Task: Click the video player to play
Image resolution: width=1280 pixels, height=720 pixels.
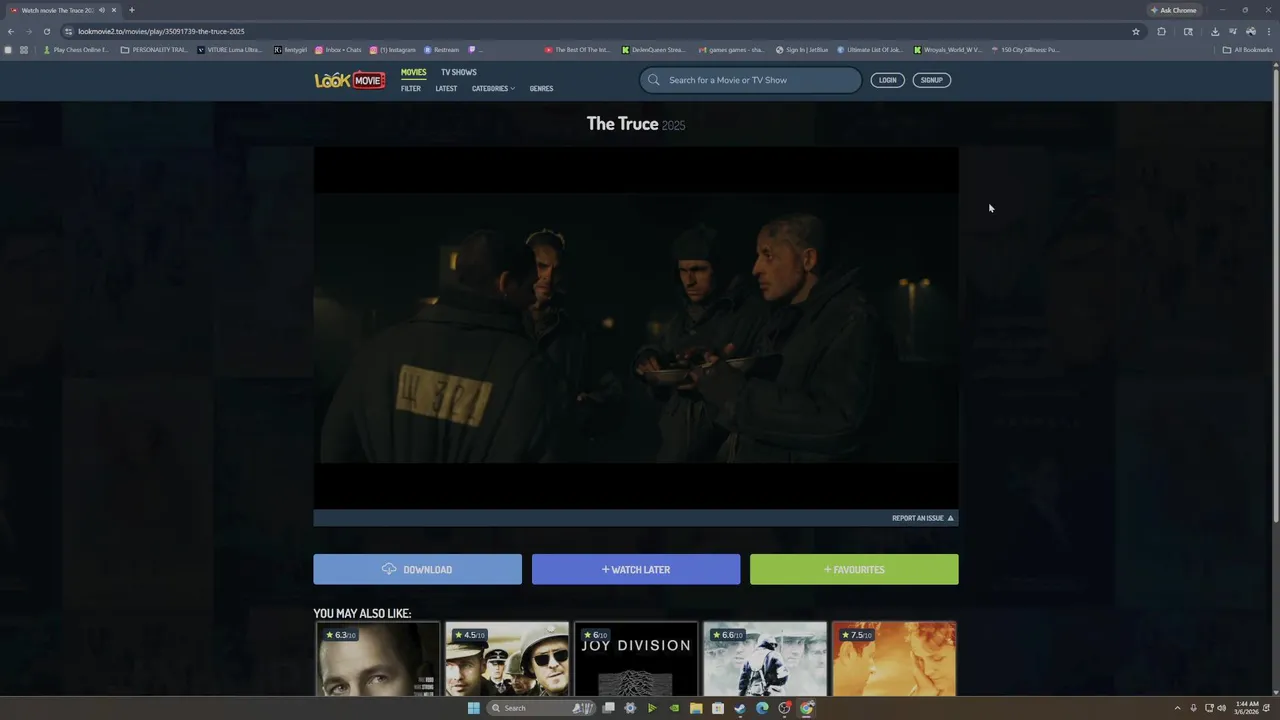Action: pyautogui.click(x=636, y=328)
